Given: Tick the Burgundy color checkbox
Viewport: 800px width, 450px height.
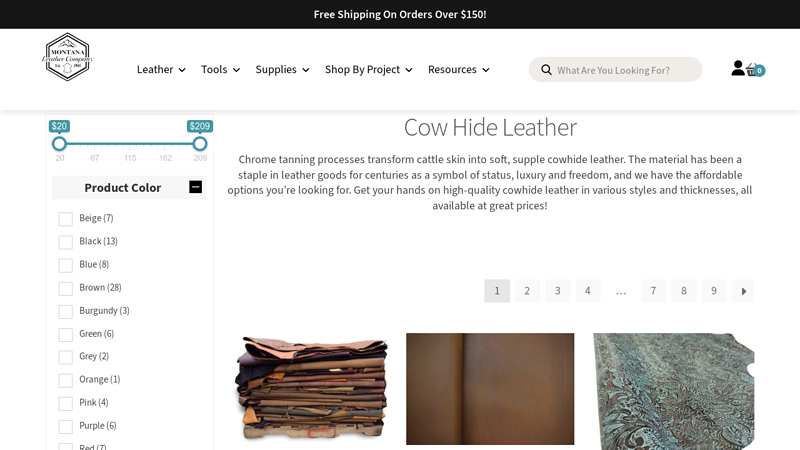Looking at the screenshot, I should coord(65,311).
